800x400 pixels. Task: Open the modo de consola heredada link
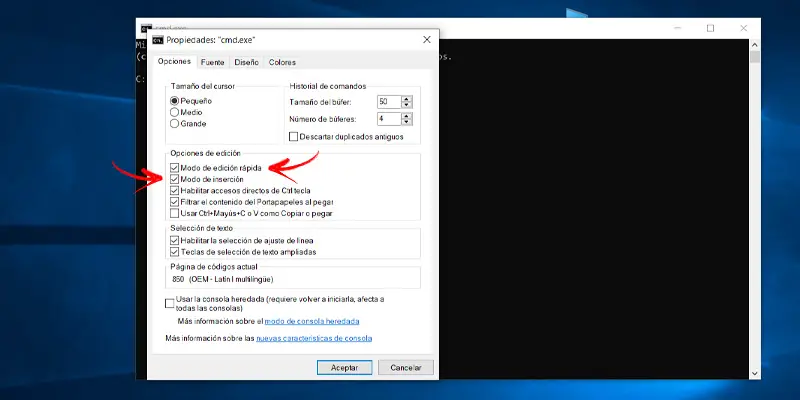coord(312,321)
